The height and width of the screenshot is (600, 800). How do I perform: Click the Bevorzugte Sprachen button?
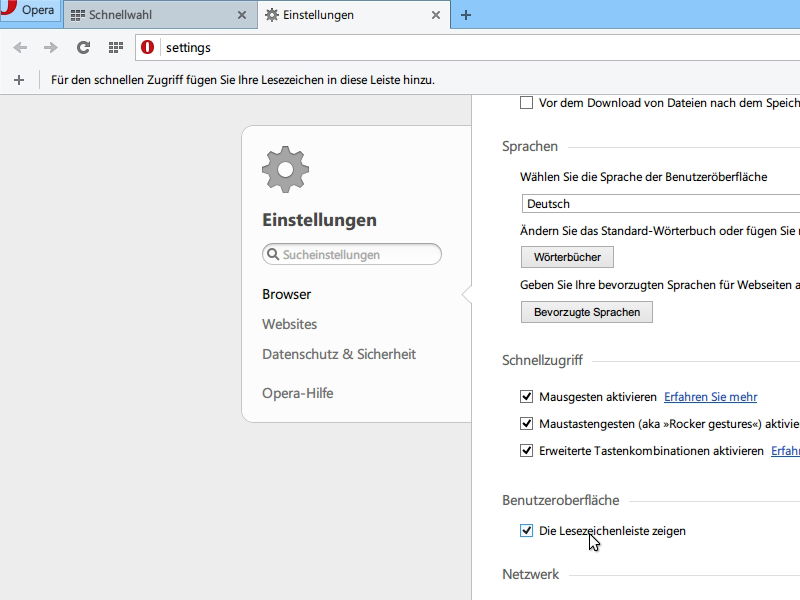(x=587, y=312)
